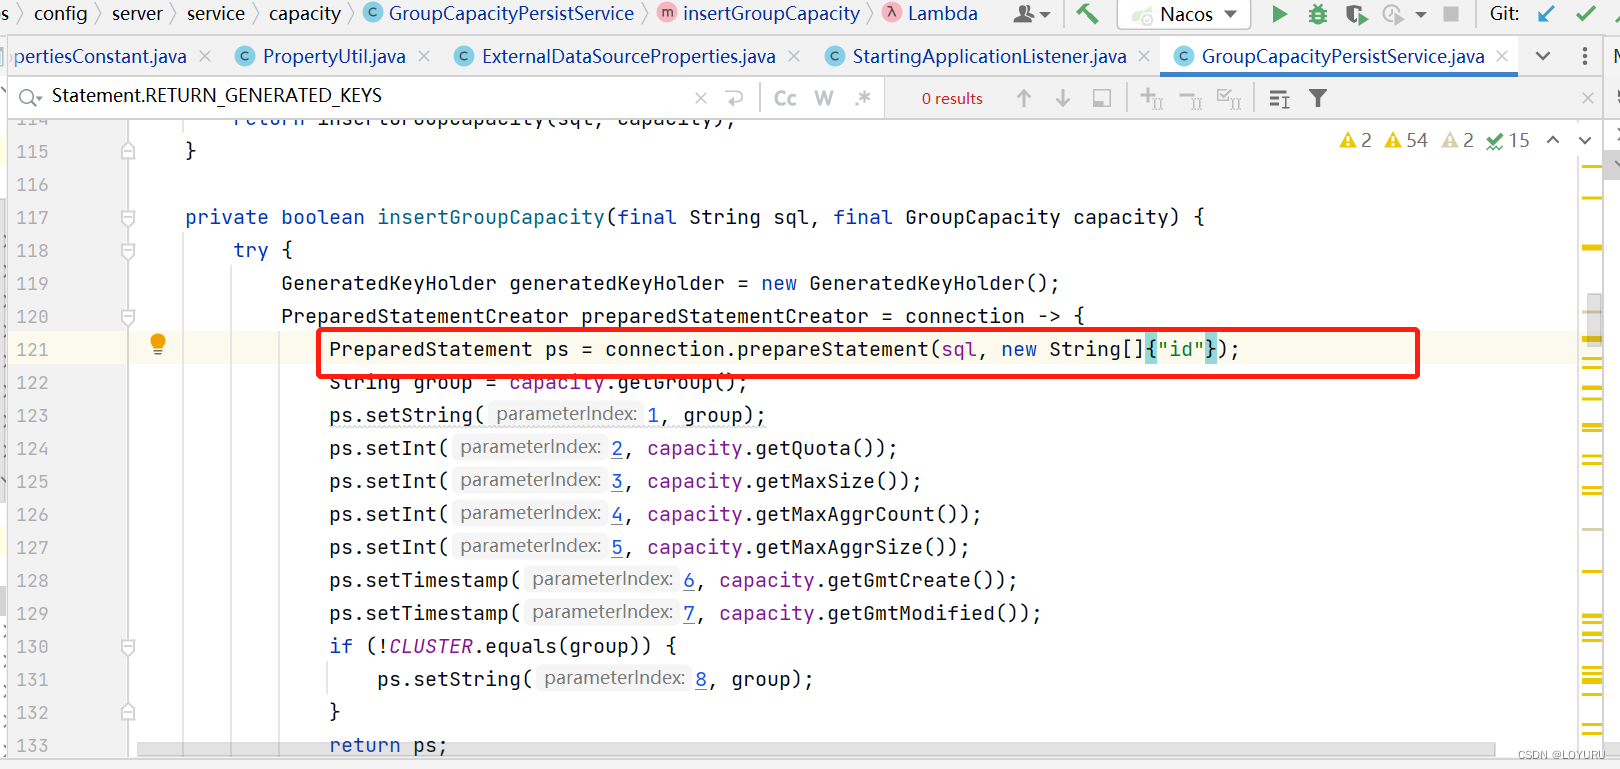Click the Git update project arrow

pos(1546,14)
